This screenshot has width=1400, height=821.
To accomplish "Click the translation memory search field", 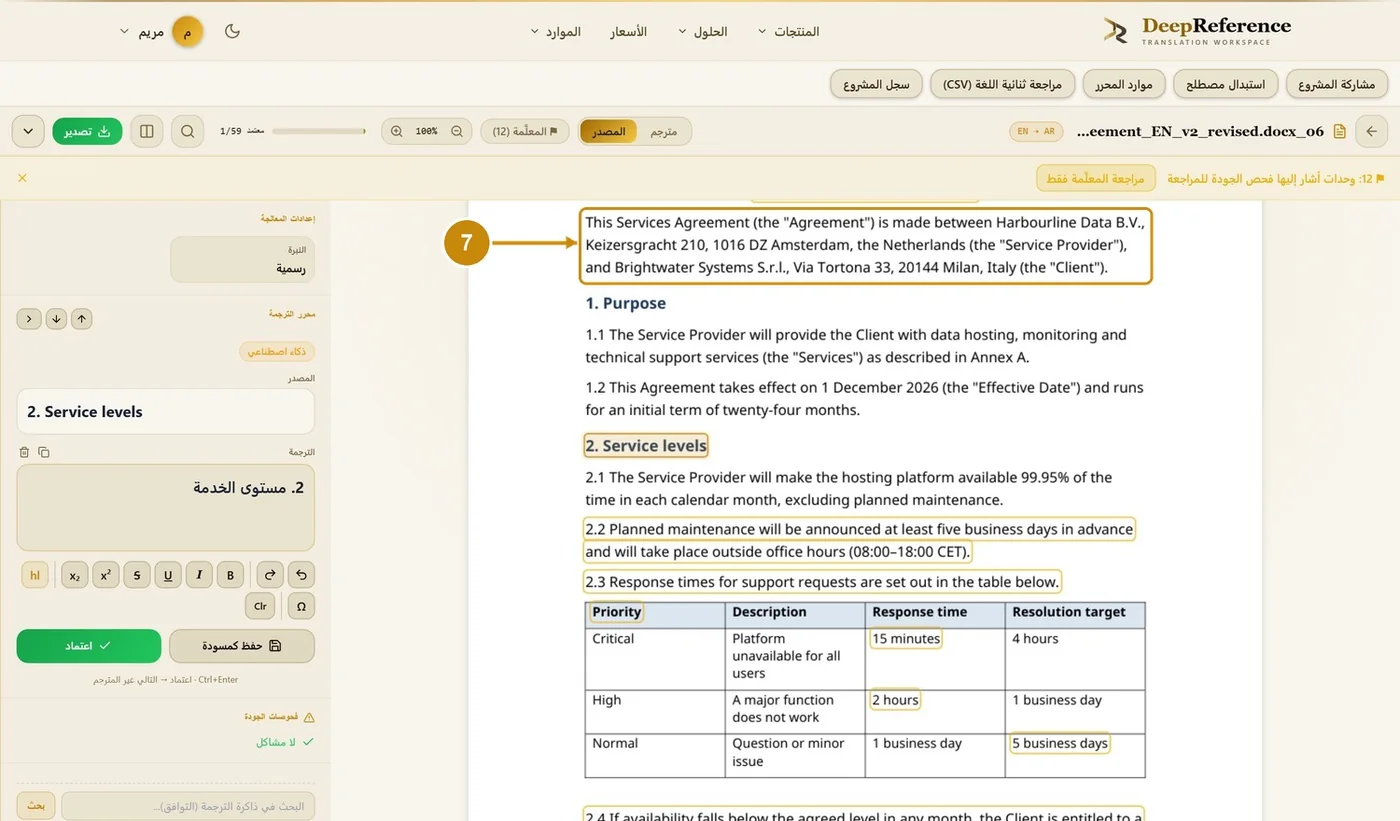I will tap(188, 806).
